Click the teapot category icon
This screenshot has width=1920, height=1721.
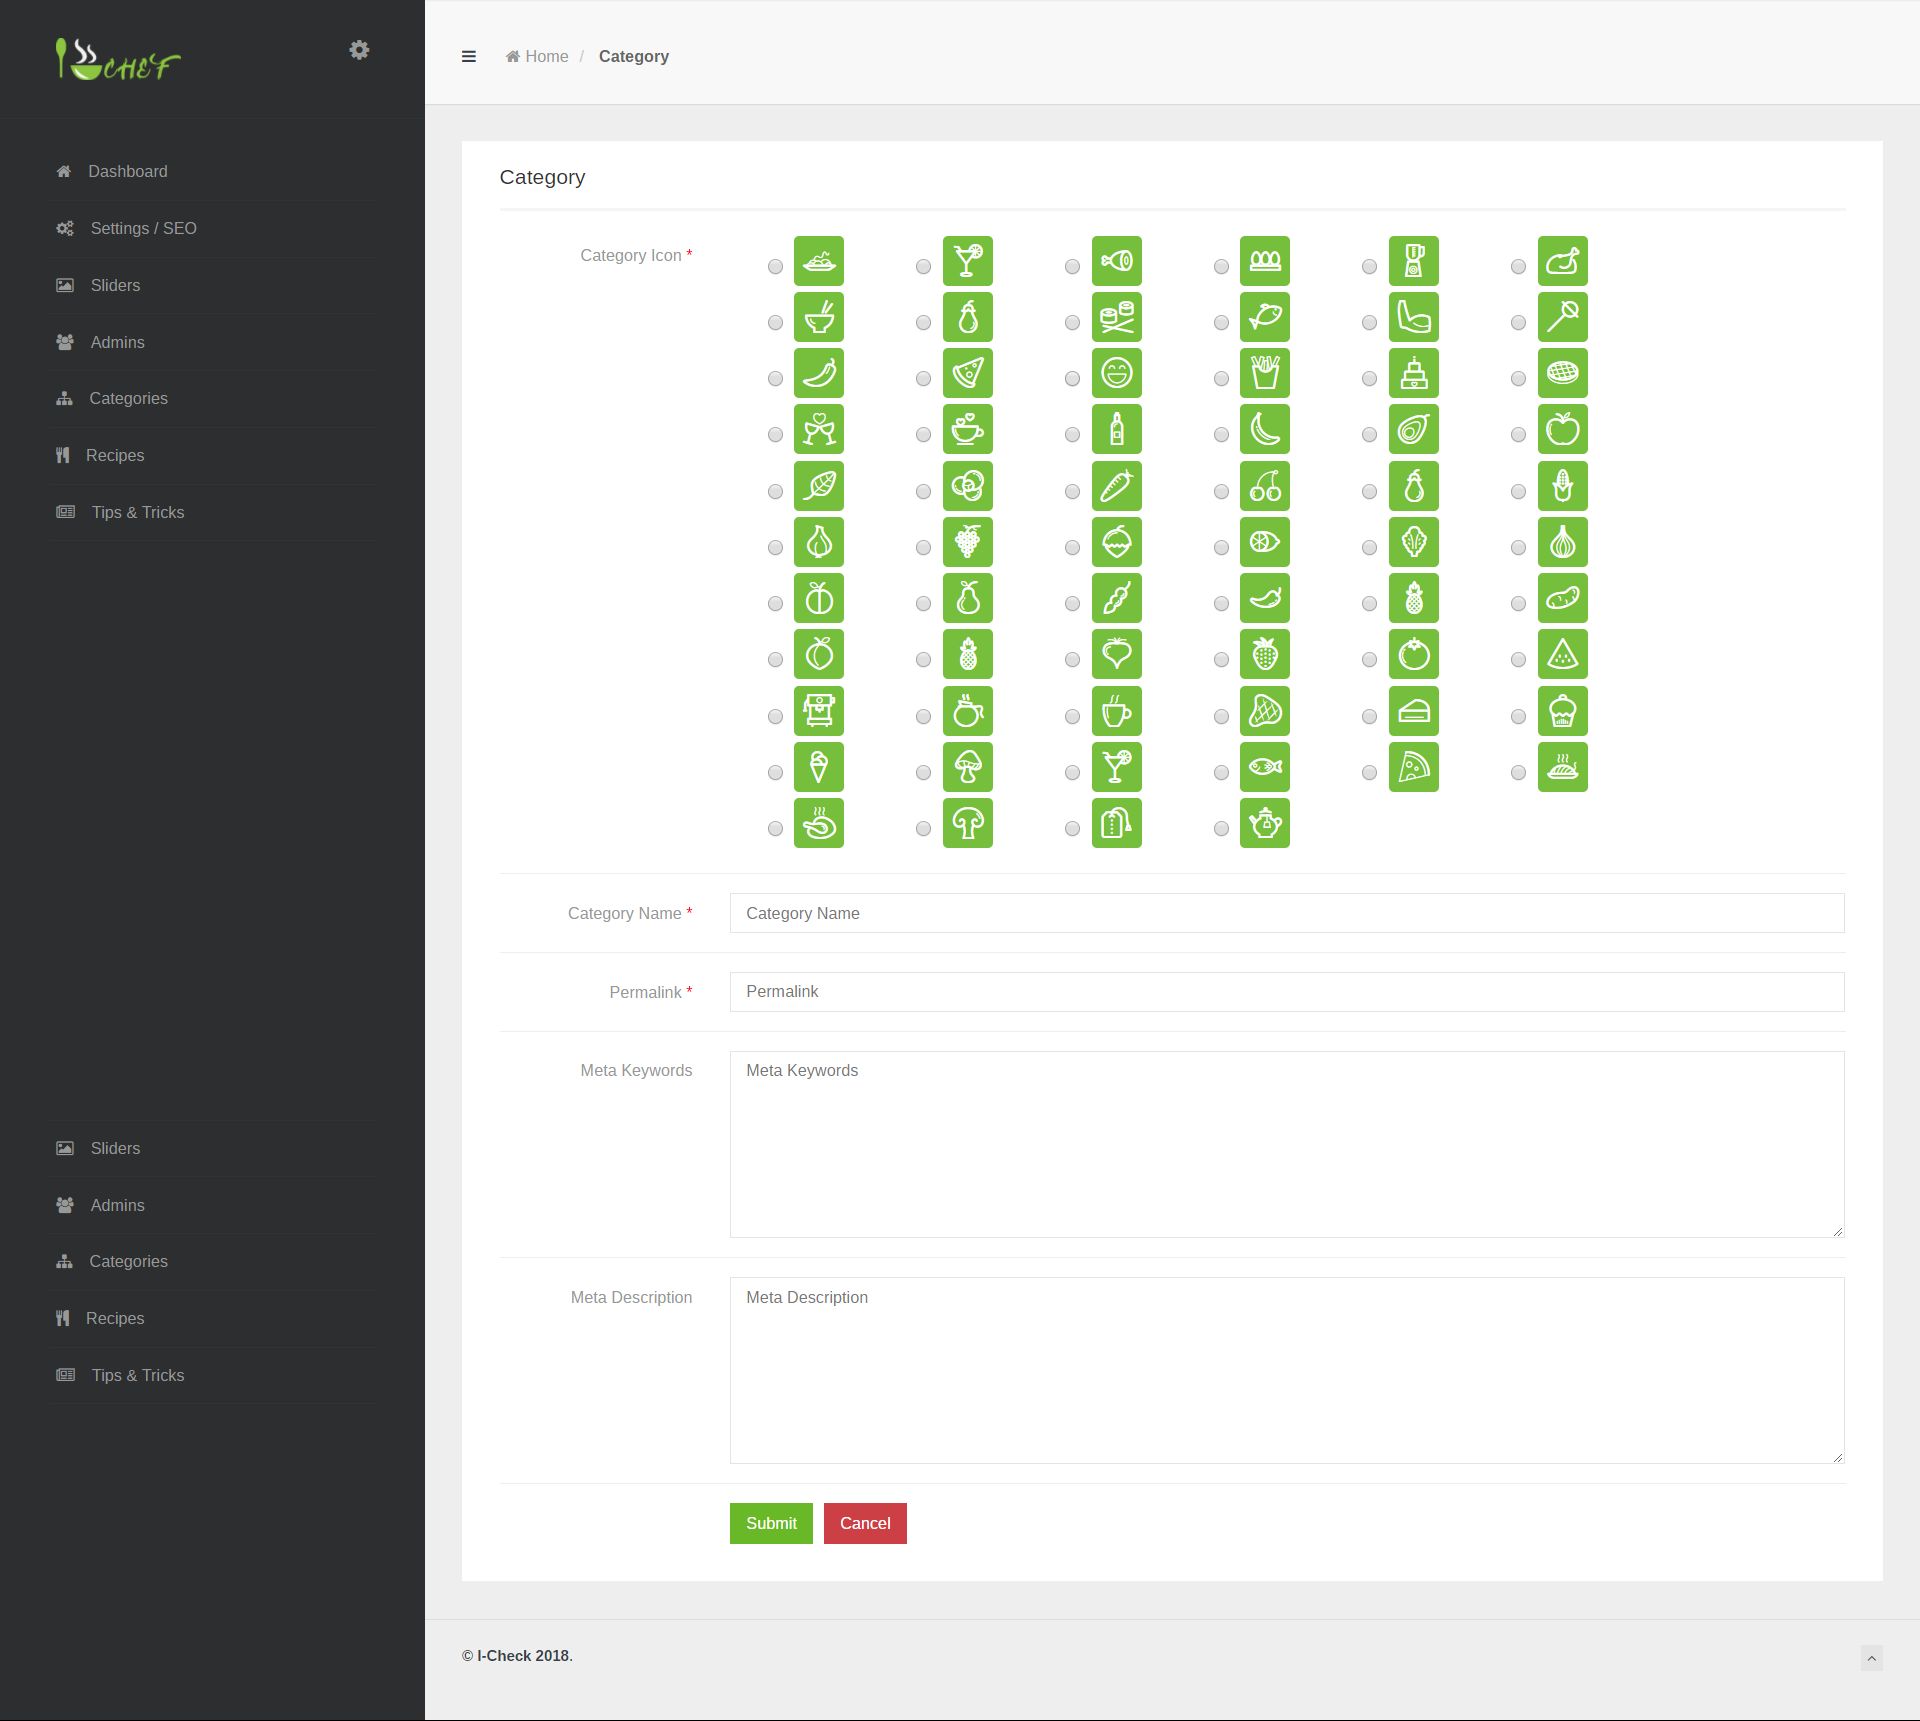point(1264,824)
